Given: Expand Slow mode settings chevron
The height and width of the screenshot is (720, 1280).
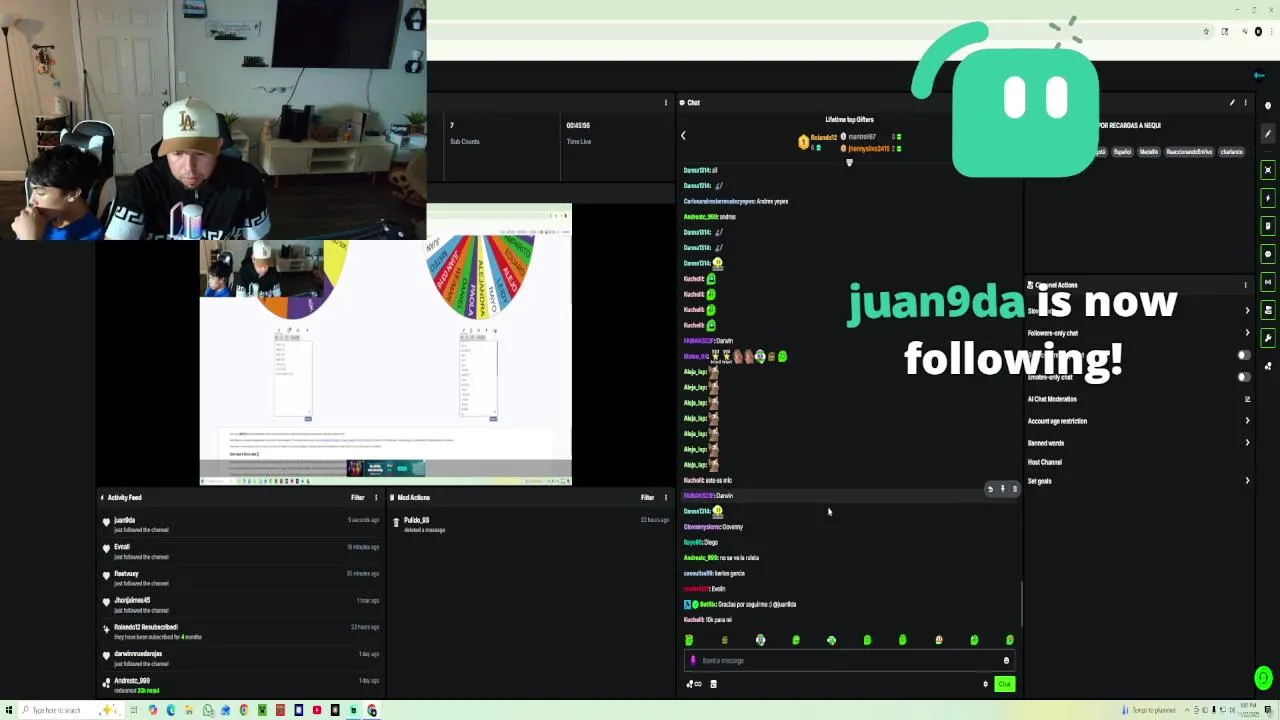Looking at the screenshot, I should [1247, 311].
